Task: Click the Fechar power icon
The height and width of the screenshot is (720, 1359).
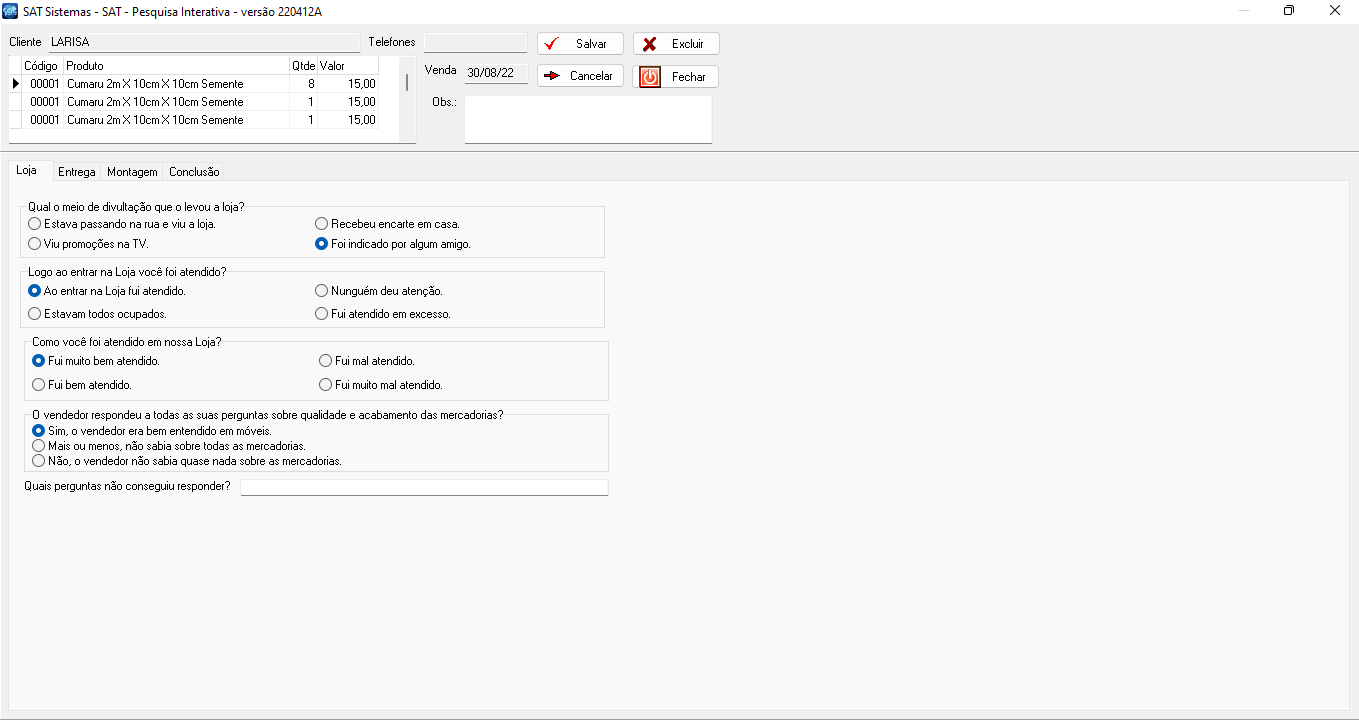Action: point(650,77)
